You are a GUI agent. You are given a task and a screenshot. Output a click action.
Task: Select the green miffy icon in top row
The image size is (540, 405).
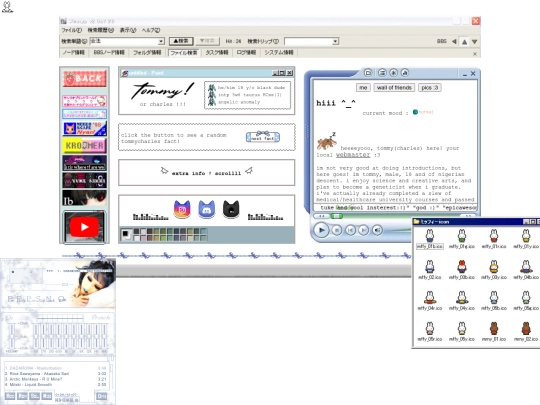[462, 239]
